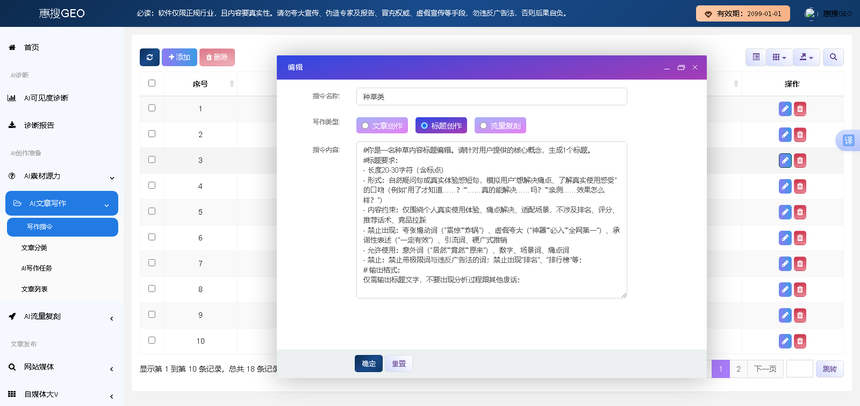Click the refresh icon button in the toolbar
The image size is (860, 406).
[149, 57]
